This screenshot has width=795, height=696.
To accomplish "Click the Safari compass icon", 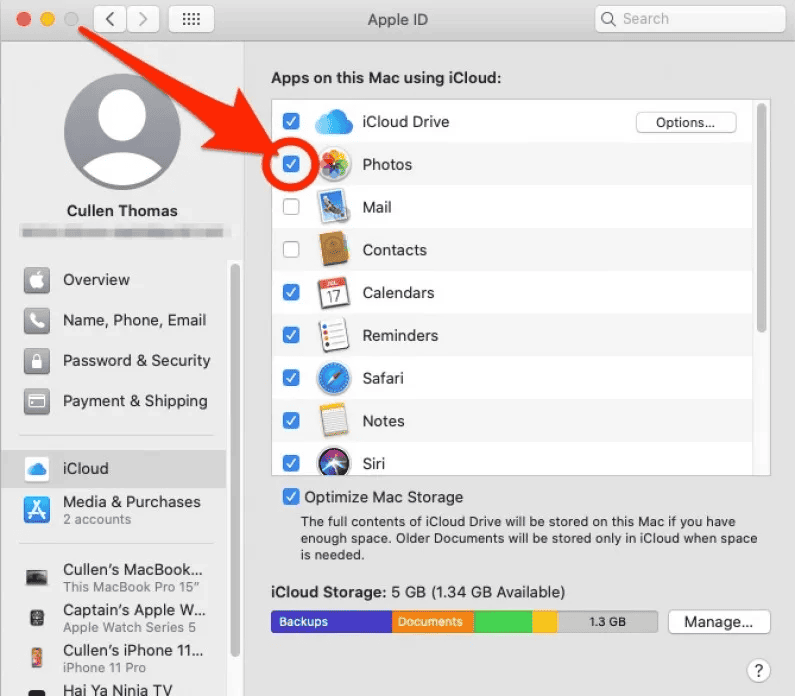I will 334,378.
